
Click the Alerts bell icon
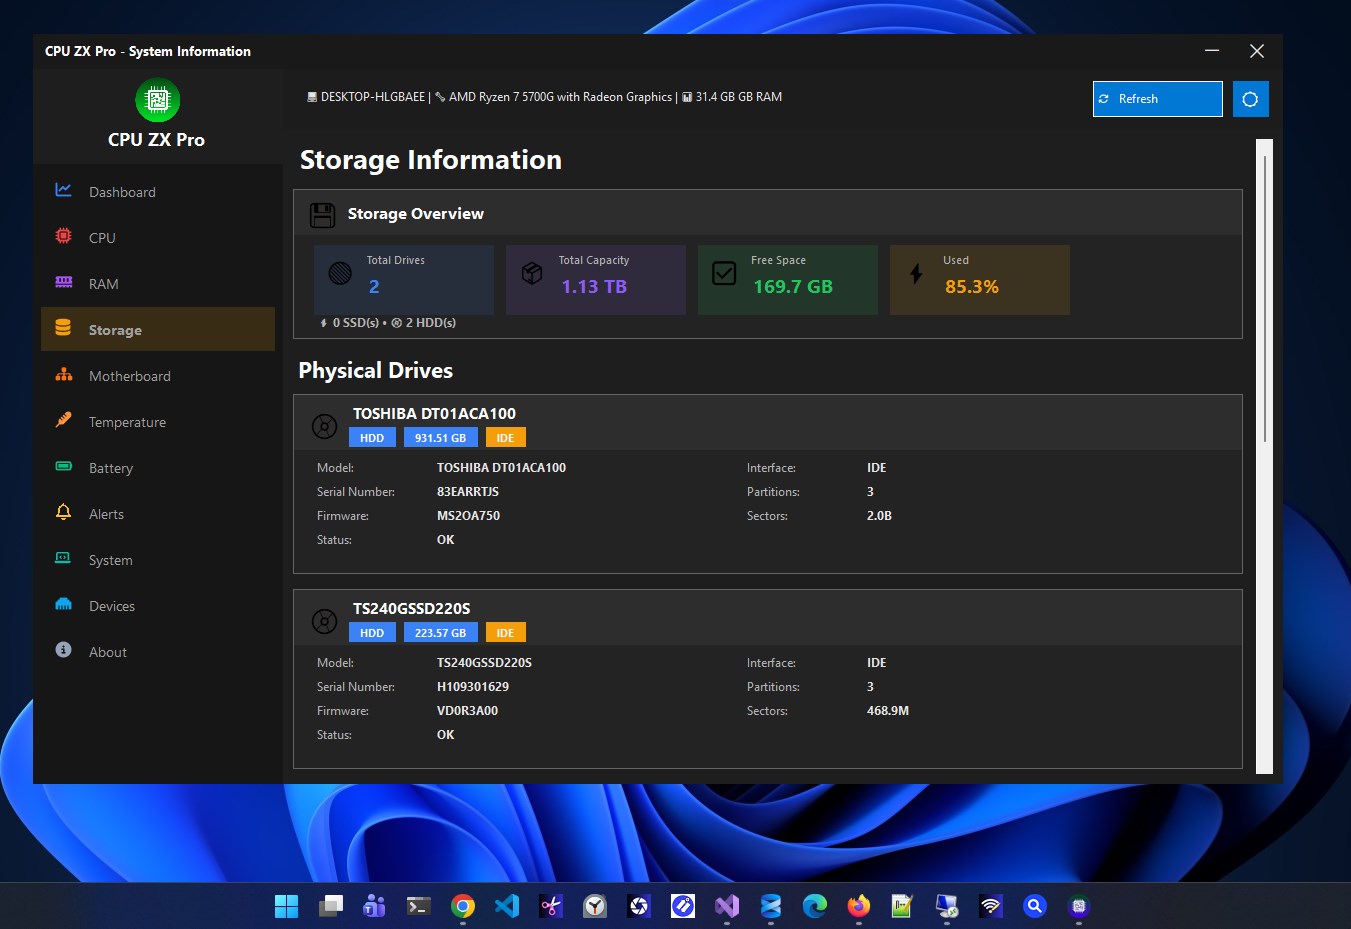(63, 512)
